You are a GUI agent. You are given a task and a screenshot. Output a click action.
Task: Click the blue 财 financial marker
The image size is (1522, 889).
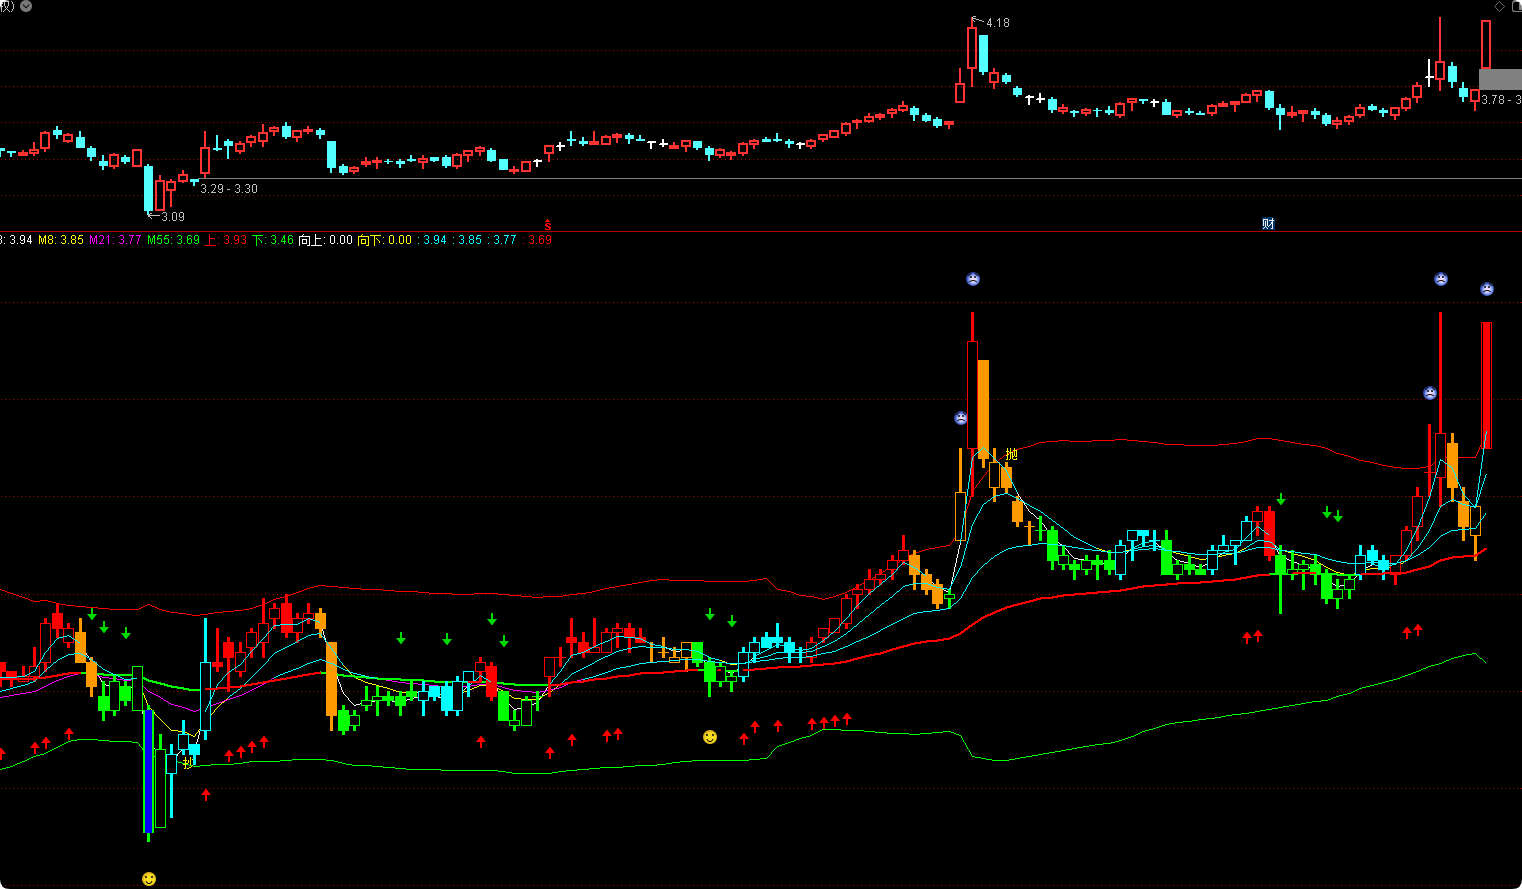pos(1268,224)
